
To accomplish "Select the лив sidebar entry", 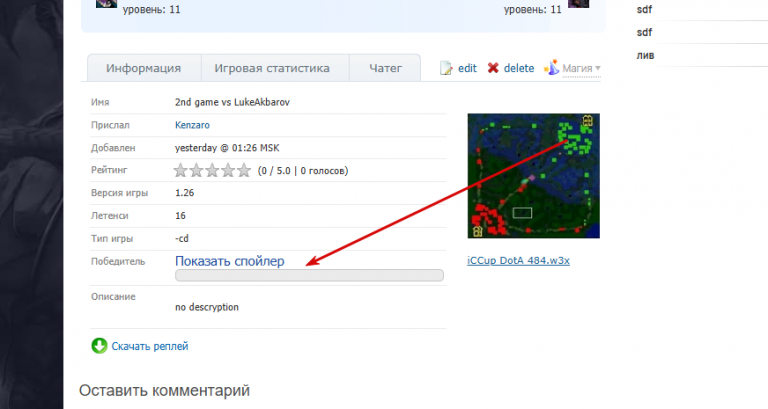I will 645,55.
